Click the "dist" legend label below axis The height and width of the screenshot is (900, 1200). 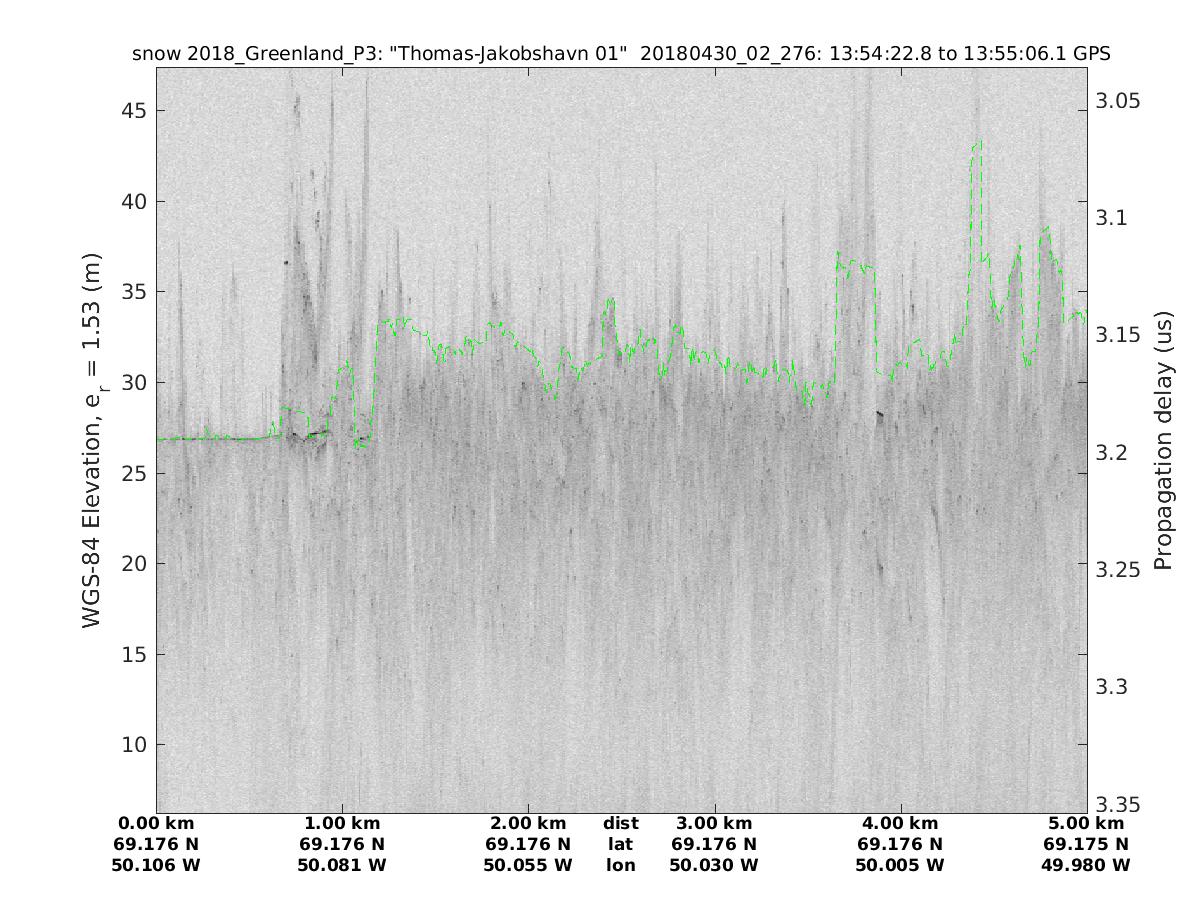[620, 824]
